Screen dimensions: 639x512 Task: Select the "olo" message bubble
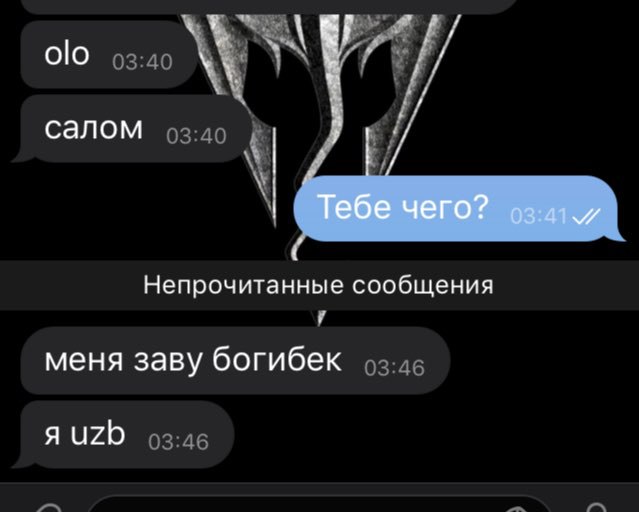pyautogui.click(x=108, y=55)
